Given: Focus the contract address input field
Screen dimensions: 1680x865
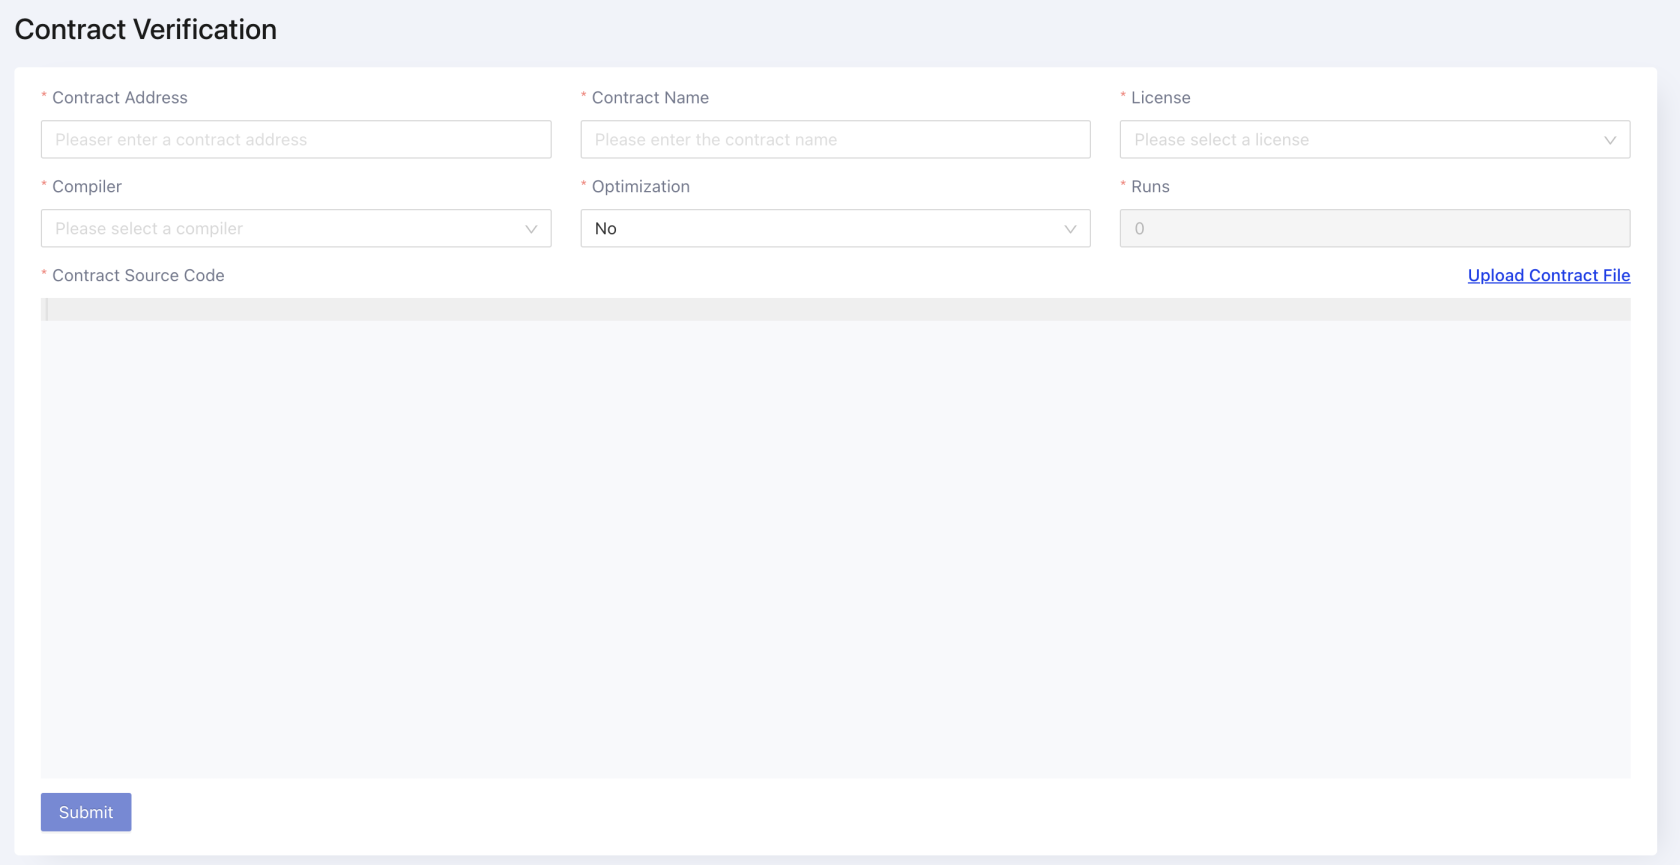Looking at the screenshot, I should (x=295, y=140).
